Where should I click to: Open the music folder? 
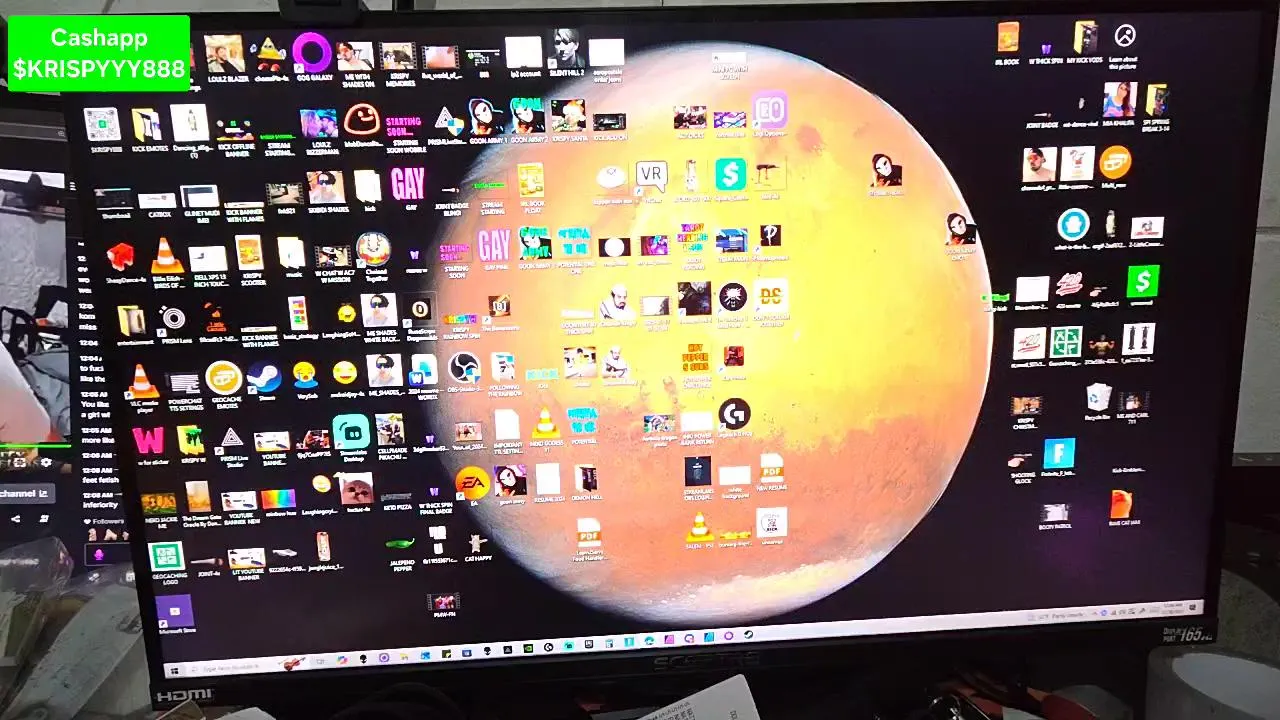tap(291, 258)
